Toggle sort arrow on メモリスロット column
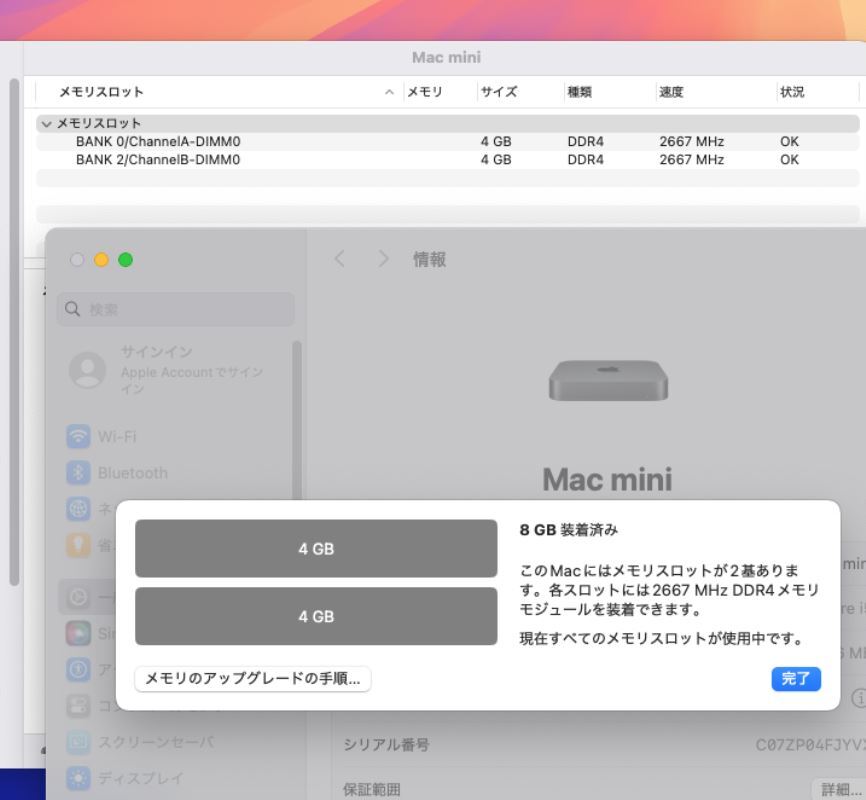This screenshot has width=866, height=800. pos(389,92)
